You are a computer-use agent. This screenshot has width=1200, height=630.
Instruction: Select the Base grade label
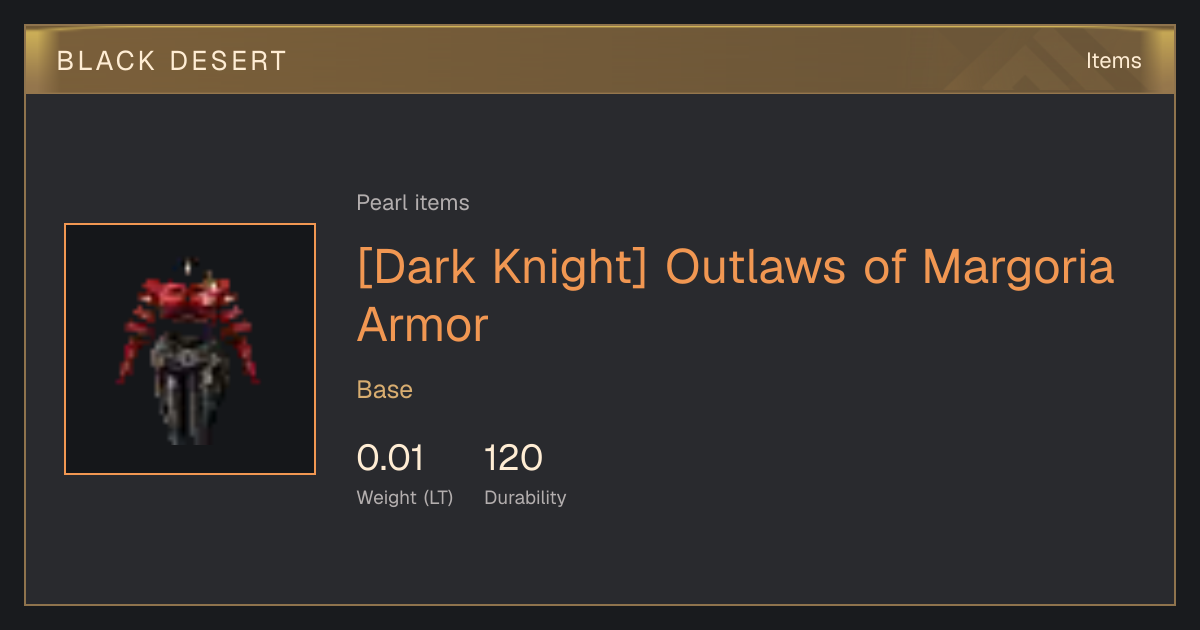click(385, 390)
